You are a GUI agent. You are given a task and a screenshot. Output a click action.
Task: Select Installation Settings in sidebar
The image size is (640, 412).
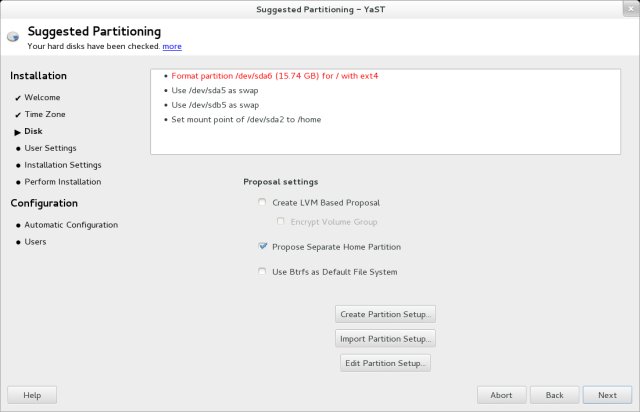point(62,165)
